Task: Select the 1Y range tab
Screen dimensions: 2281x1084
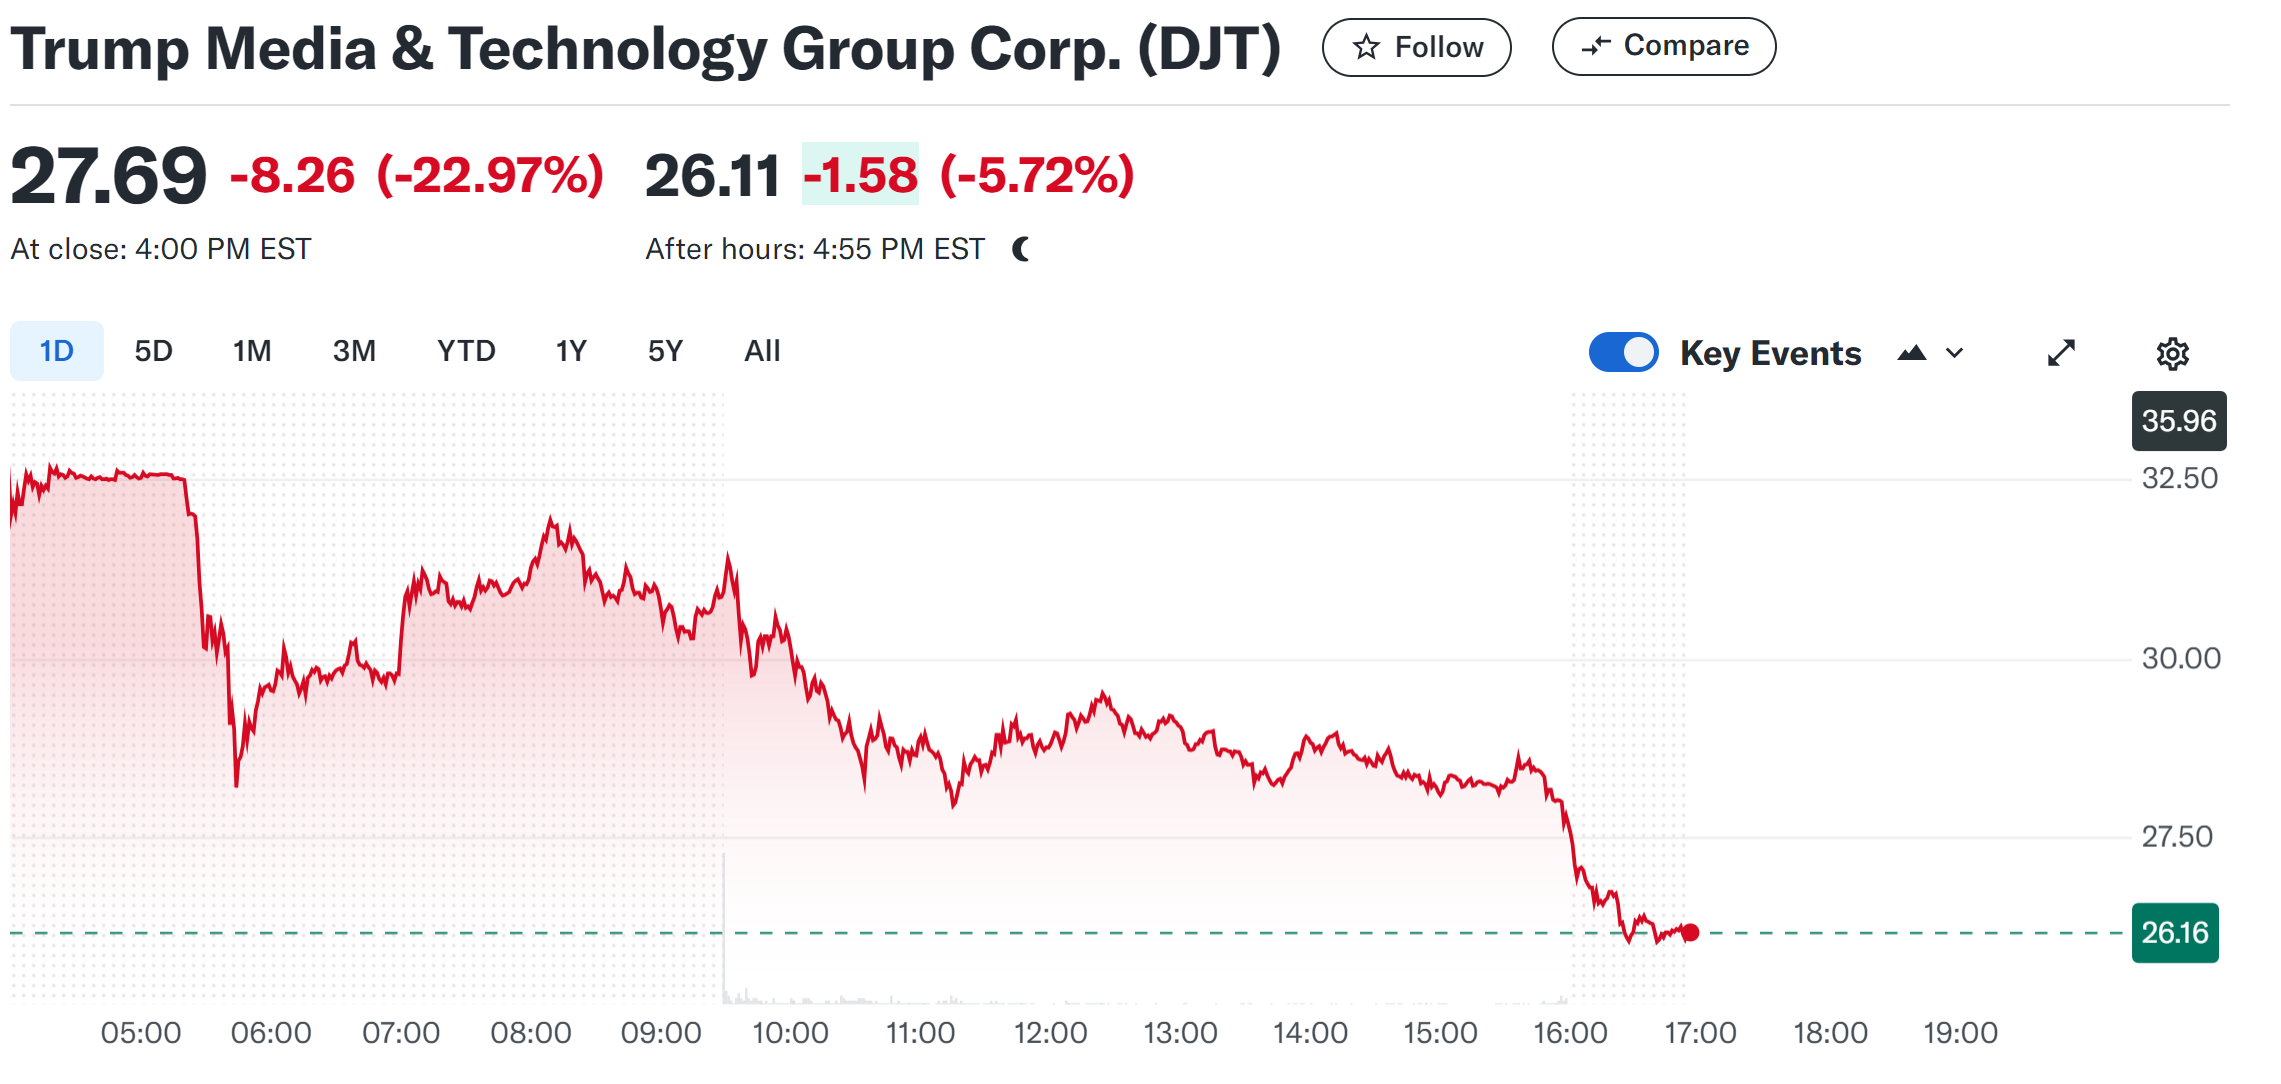Action: click(x=571, y=351)
